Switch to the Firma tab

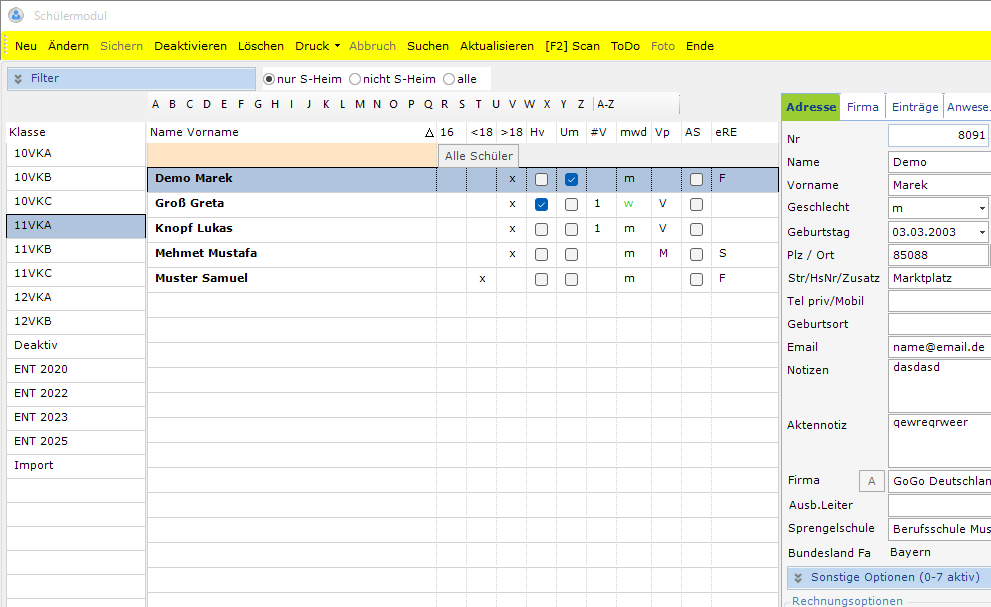coord(862,107)
